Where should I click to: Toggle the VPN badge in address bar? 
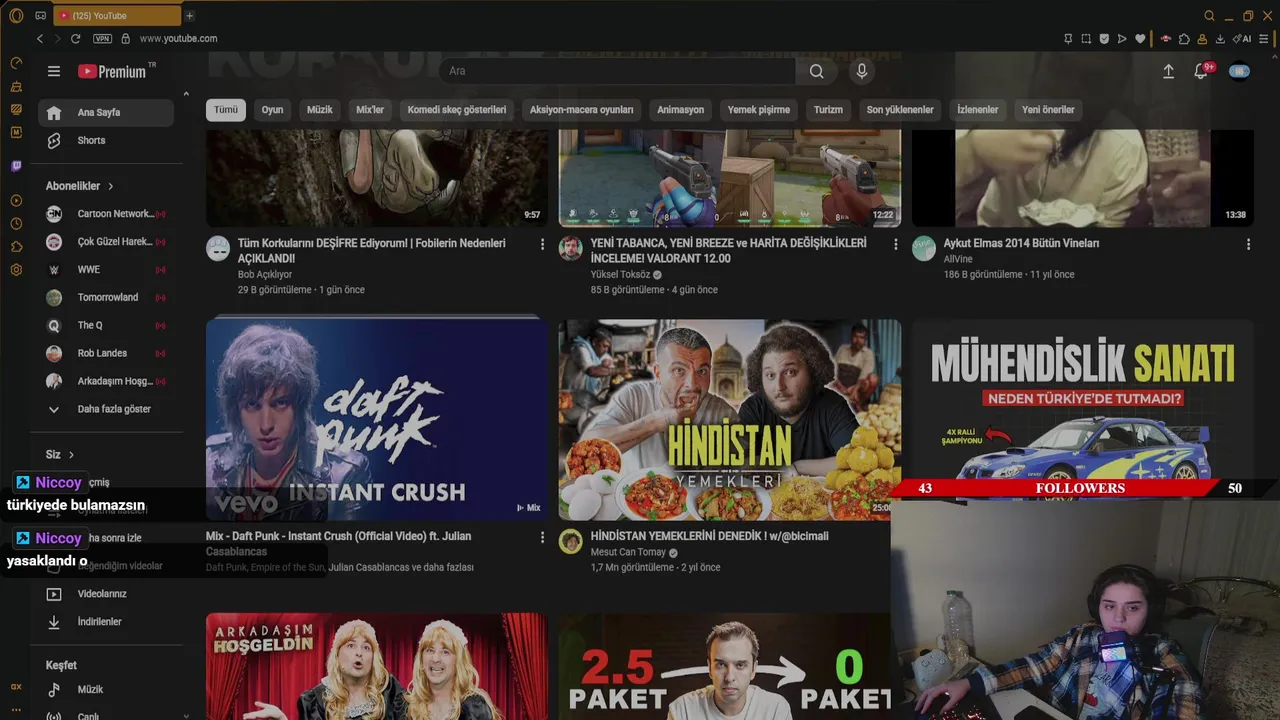[x=102, y=38]
